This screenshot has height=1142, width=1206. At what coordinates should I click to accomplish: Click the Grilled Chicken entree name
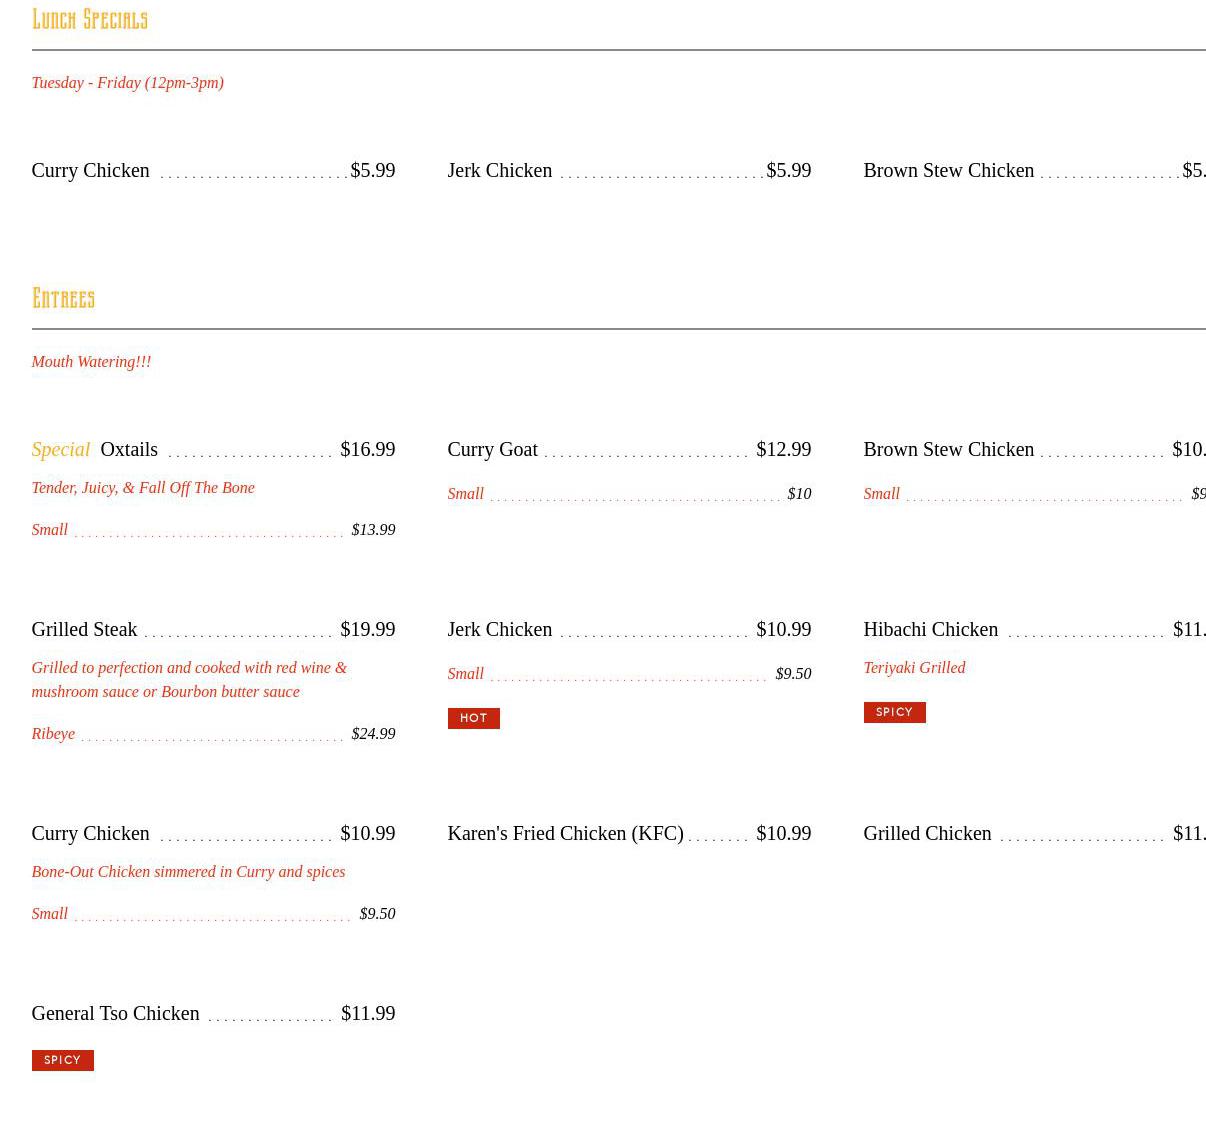pos(927,833)
